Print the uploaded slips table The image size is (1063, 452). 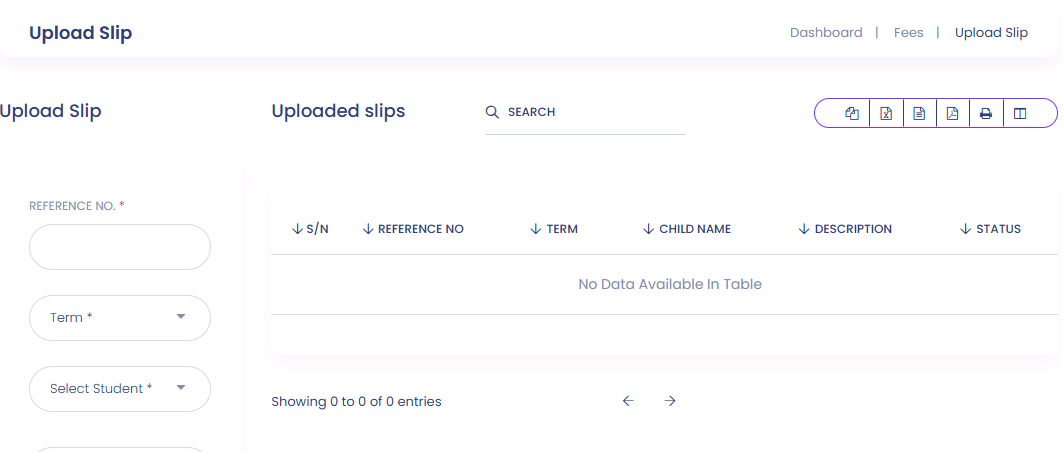(x=986, y=114)
